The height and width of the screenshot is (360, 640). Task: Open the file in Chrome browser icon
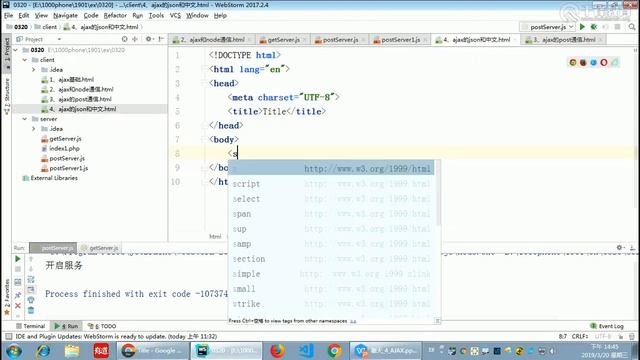573,62
